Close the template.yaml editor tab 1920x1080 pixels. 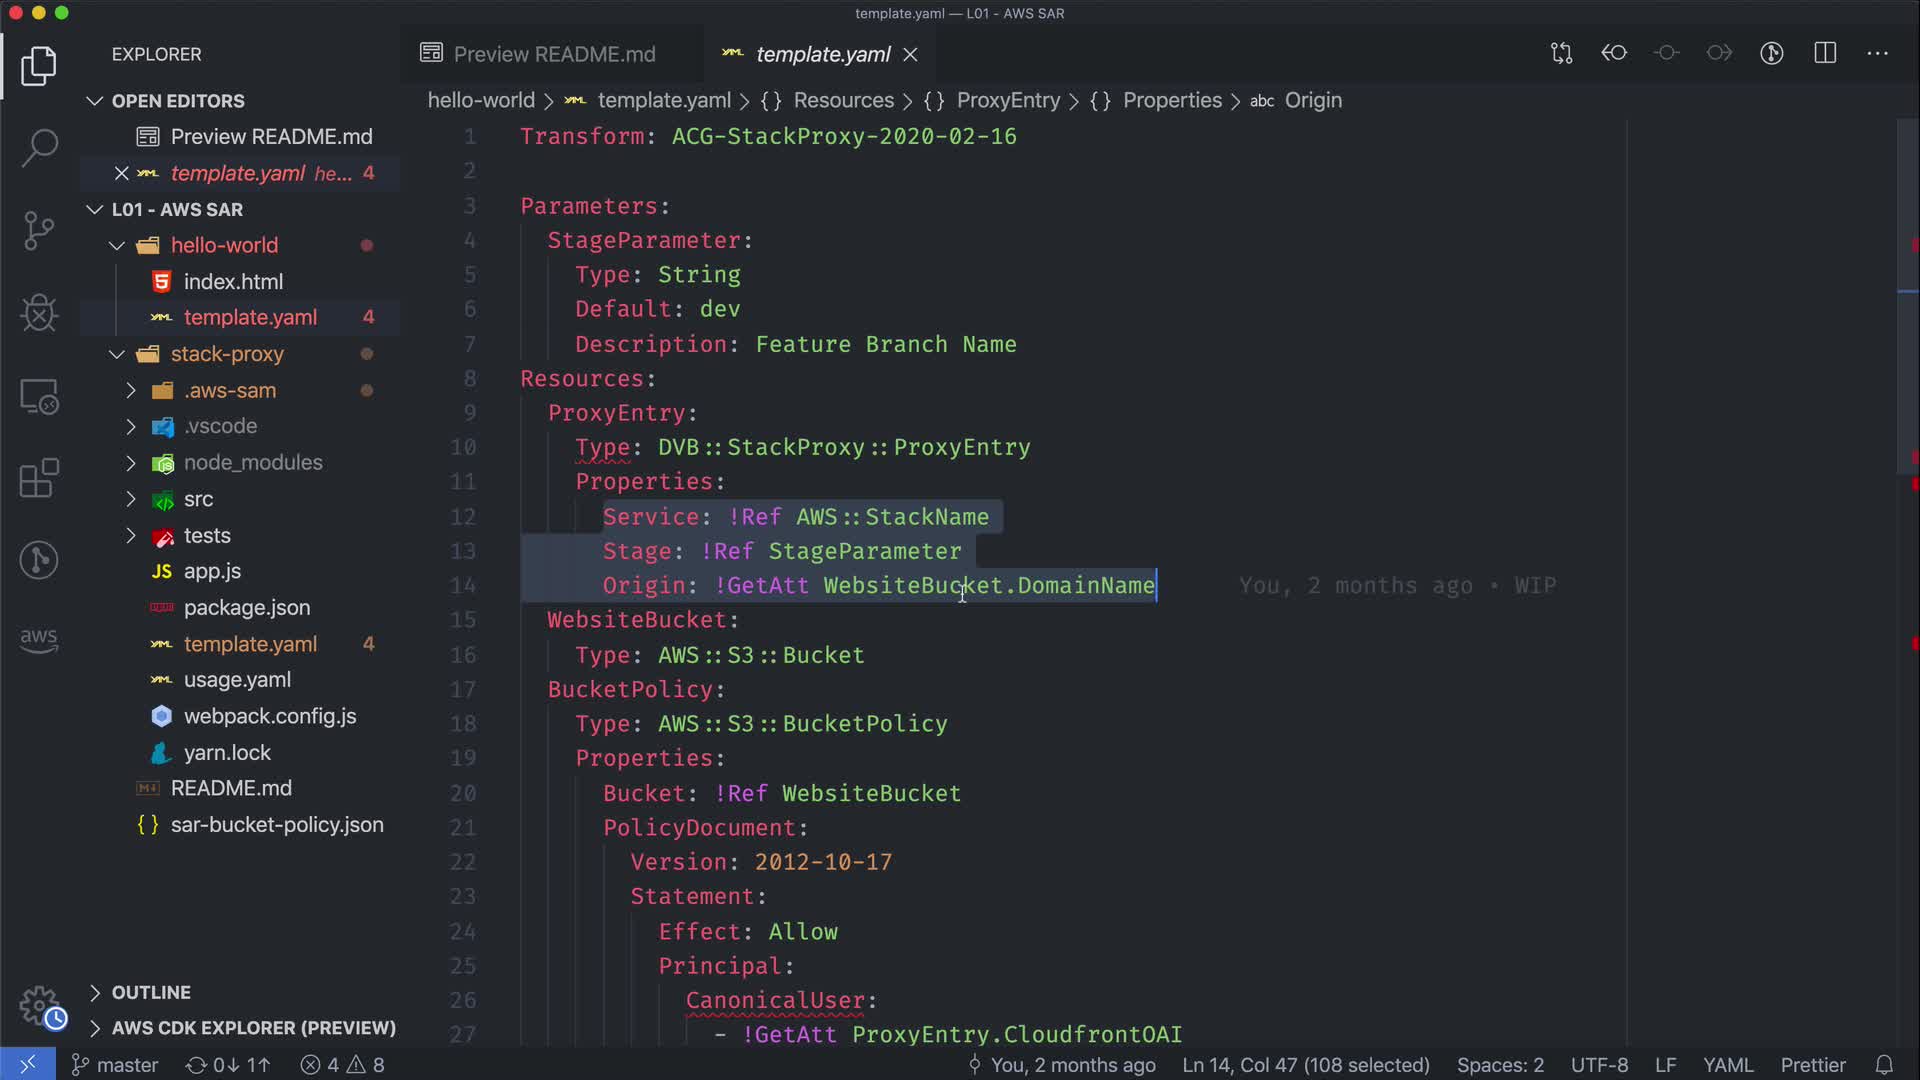point(910,55)
